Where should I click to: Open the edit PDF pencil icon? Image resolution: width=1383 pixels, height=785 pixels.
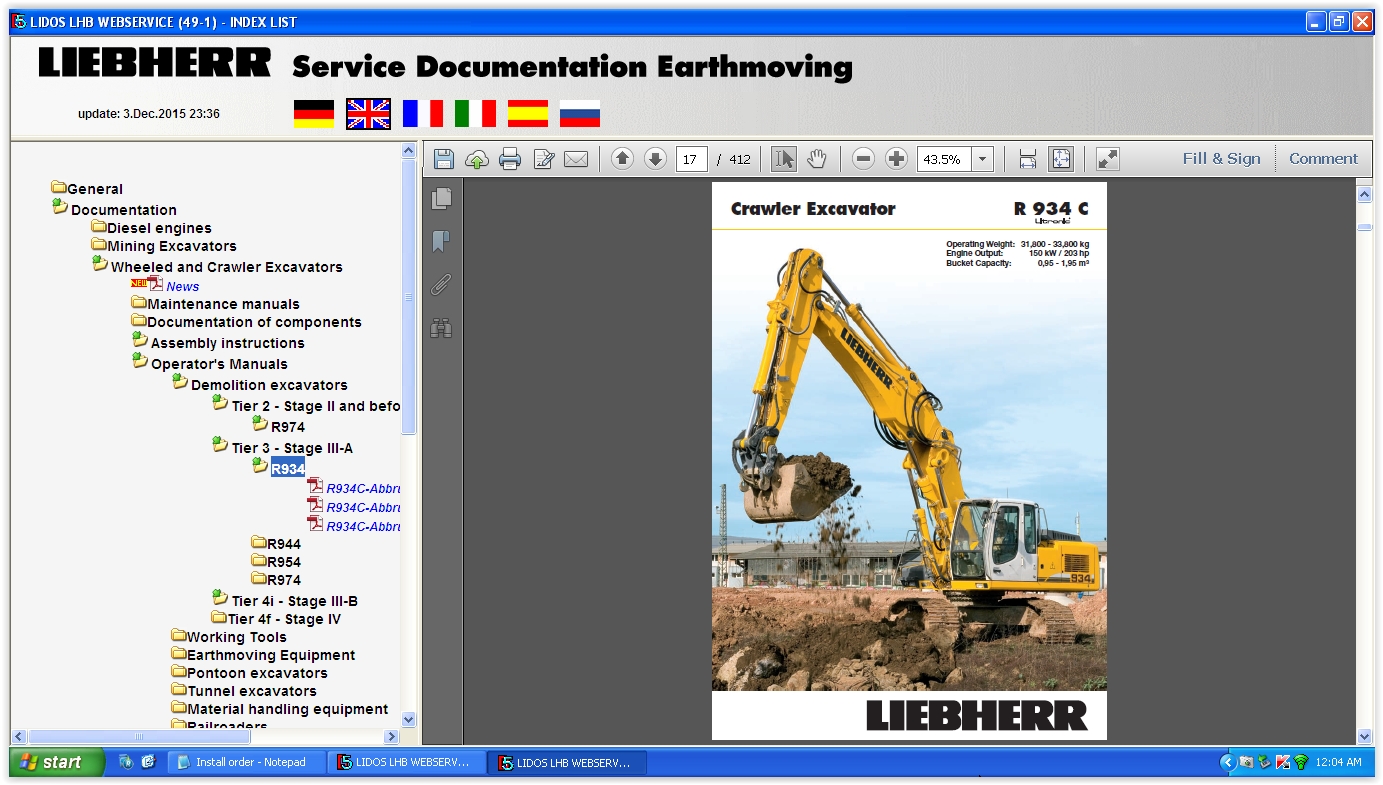(544, 159)
